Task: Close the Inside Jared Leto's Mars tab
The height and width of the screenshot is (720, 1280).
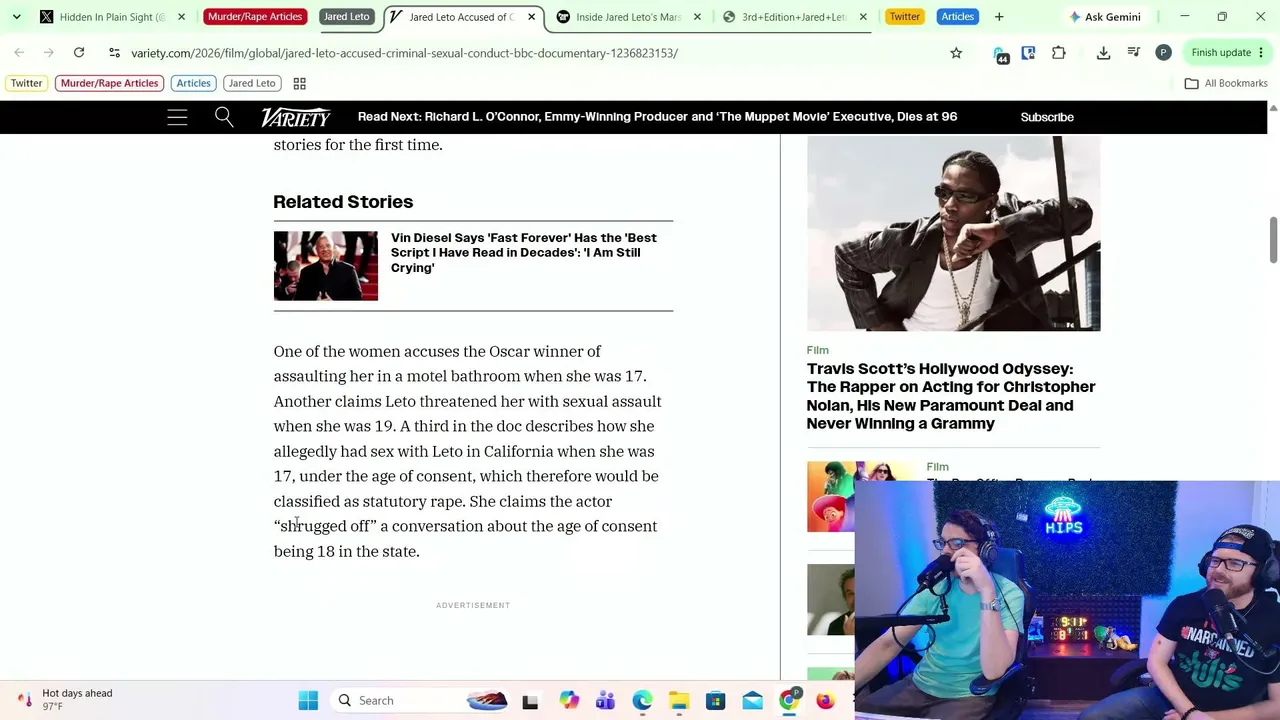Action: 697,17
